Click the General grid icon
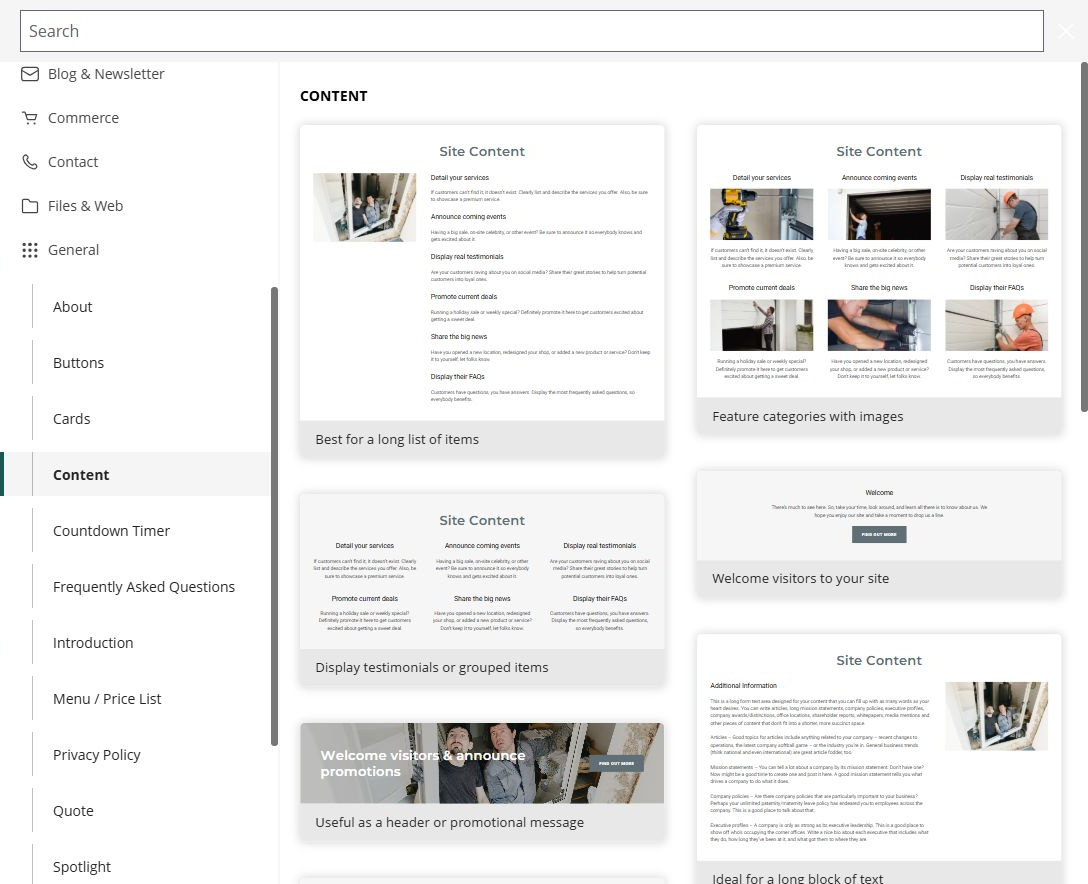Viewport: 1088px width, 884px height. tap(30, 250)
